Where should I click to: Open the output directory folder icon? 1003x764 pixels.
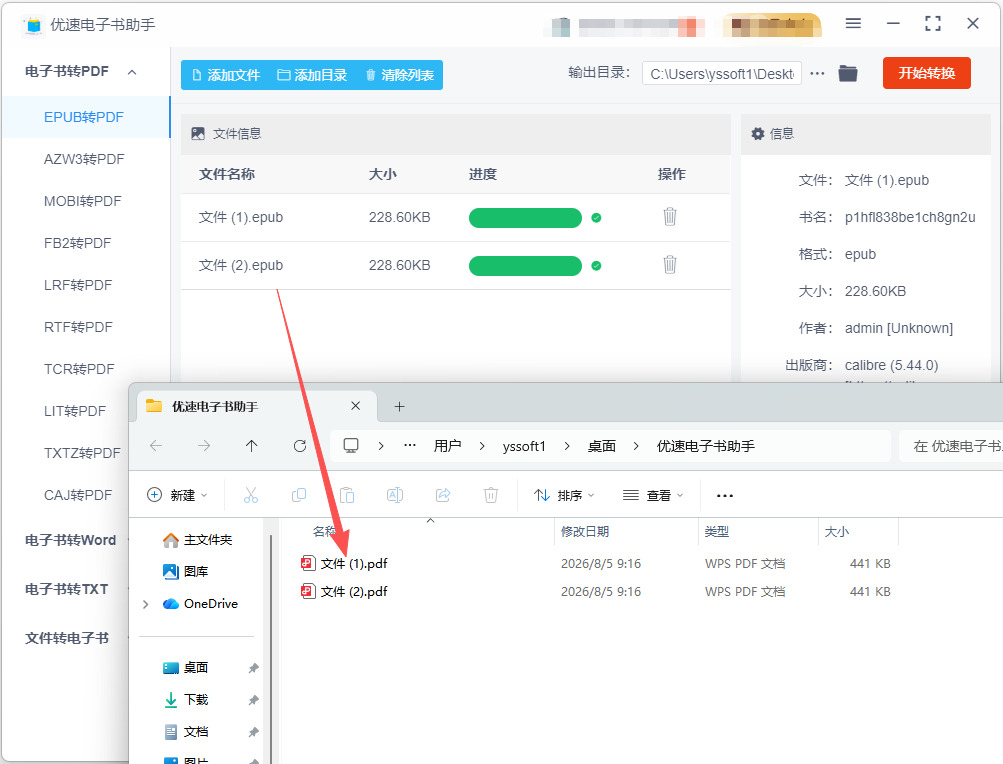pyautogui.click(x=848, y=74)
